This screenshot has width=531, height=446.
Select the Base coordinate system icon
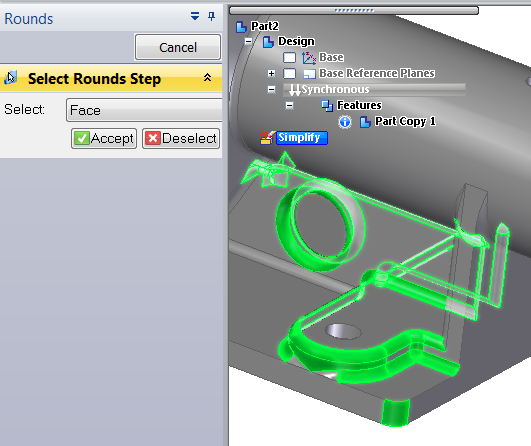point(309,58)
